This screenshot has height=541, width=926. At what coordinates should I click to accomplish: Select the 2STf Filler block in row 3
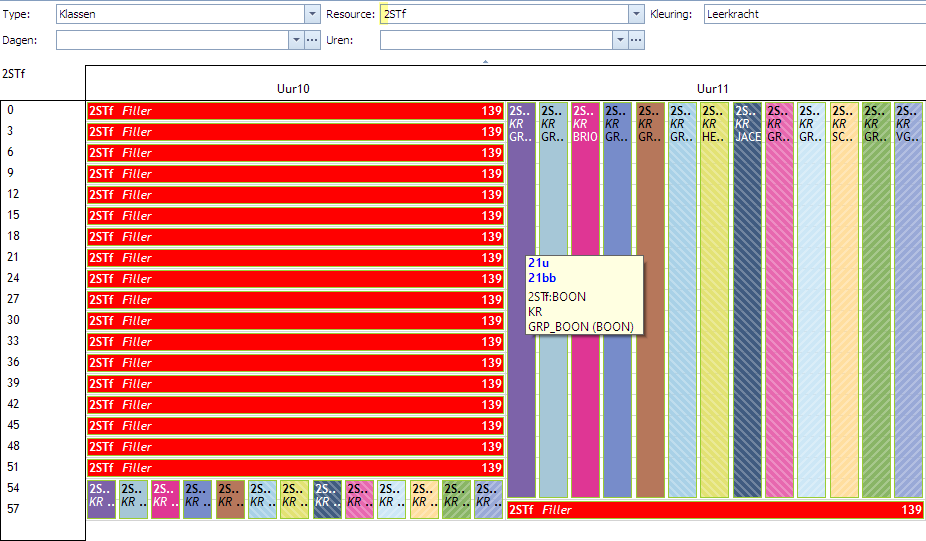tap(295, 132)
